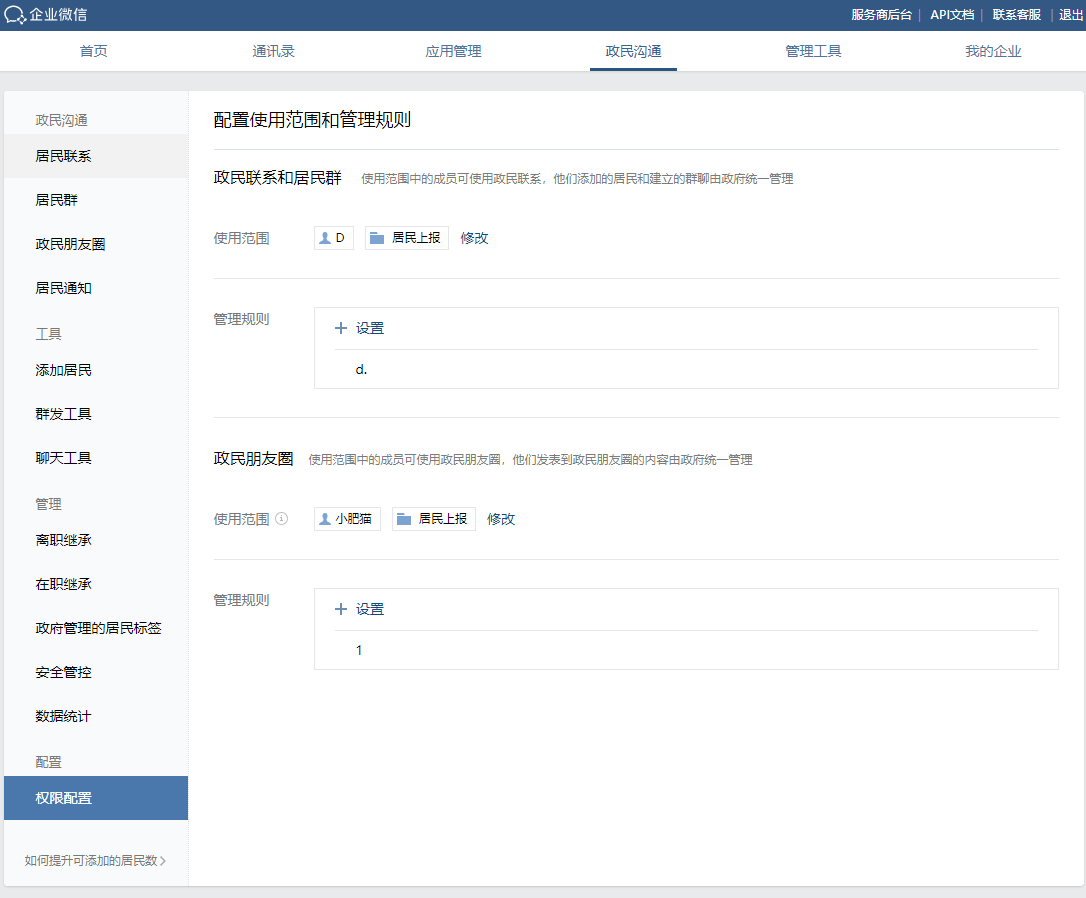The image size is (1086, 898).
Task: Select the member tag D
Action: (334, 237)
